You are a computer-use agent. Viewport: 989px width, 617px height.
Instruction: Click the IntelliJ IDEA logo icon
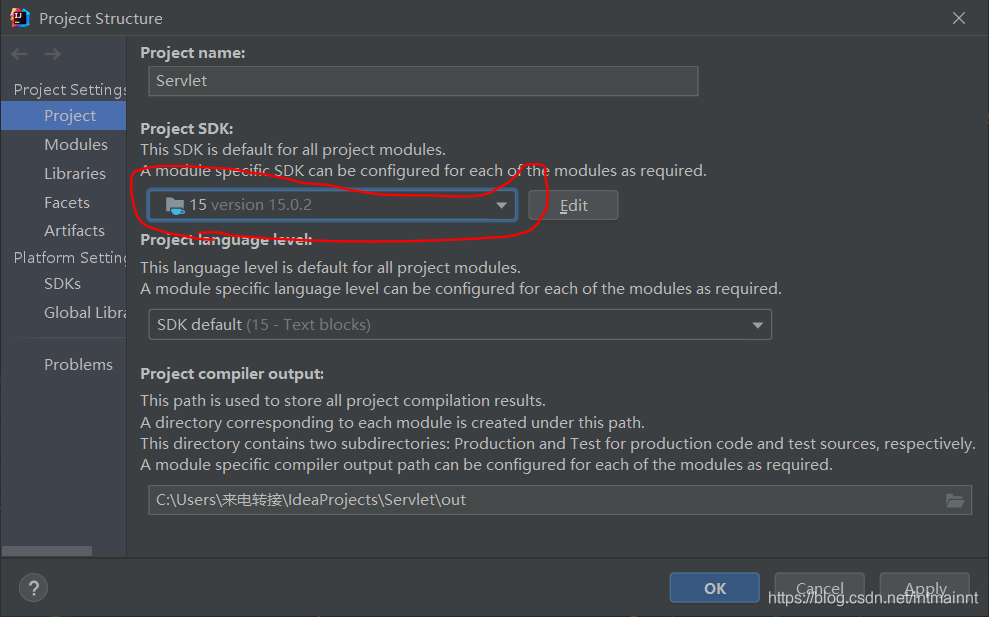20,18
